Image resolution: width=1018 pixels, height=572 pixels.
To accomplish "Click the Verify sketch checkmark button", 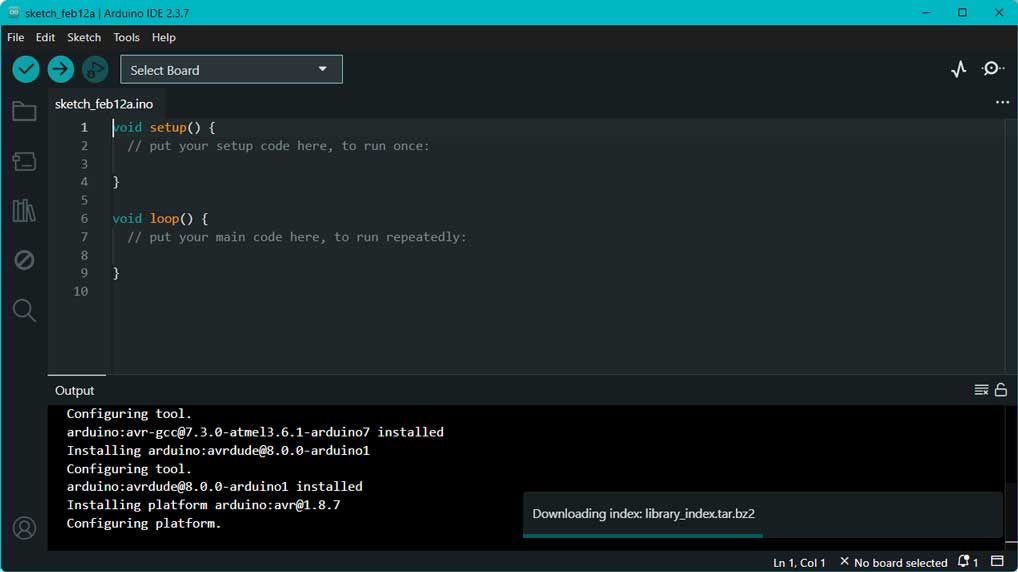I will [26, 69].
